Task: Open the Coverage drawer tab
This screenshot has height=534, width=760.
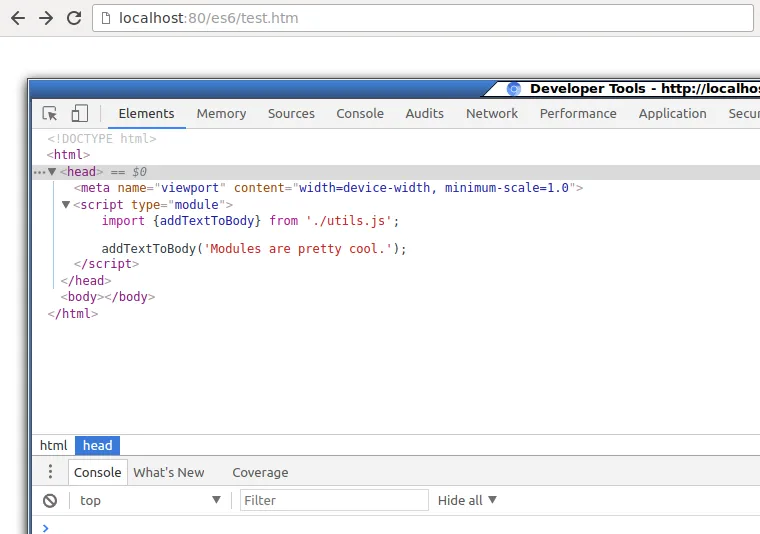Action: pyautogui.click(x=260, y=472)
